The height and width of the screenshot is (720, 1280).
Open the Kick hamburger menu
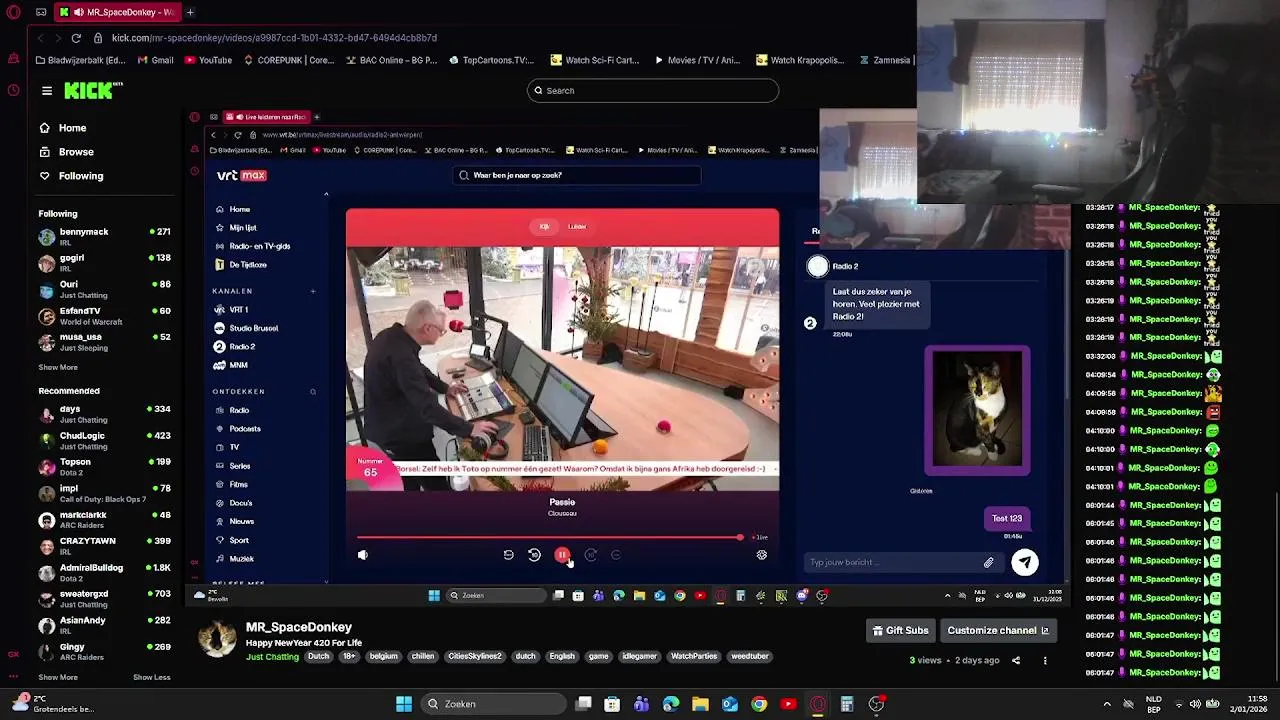tap(47, 91)
